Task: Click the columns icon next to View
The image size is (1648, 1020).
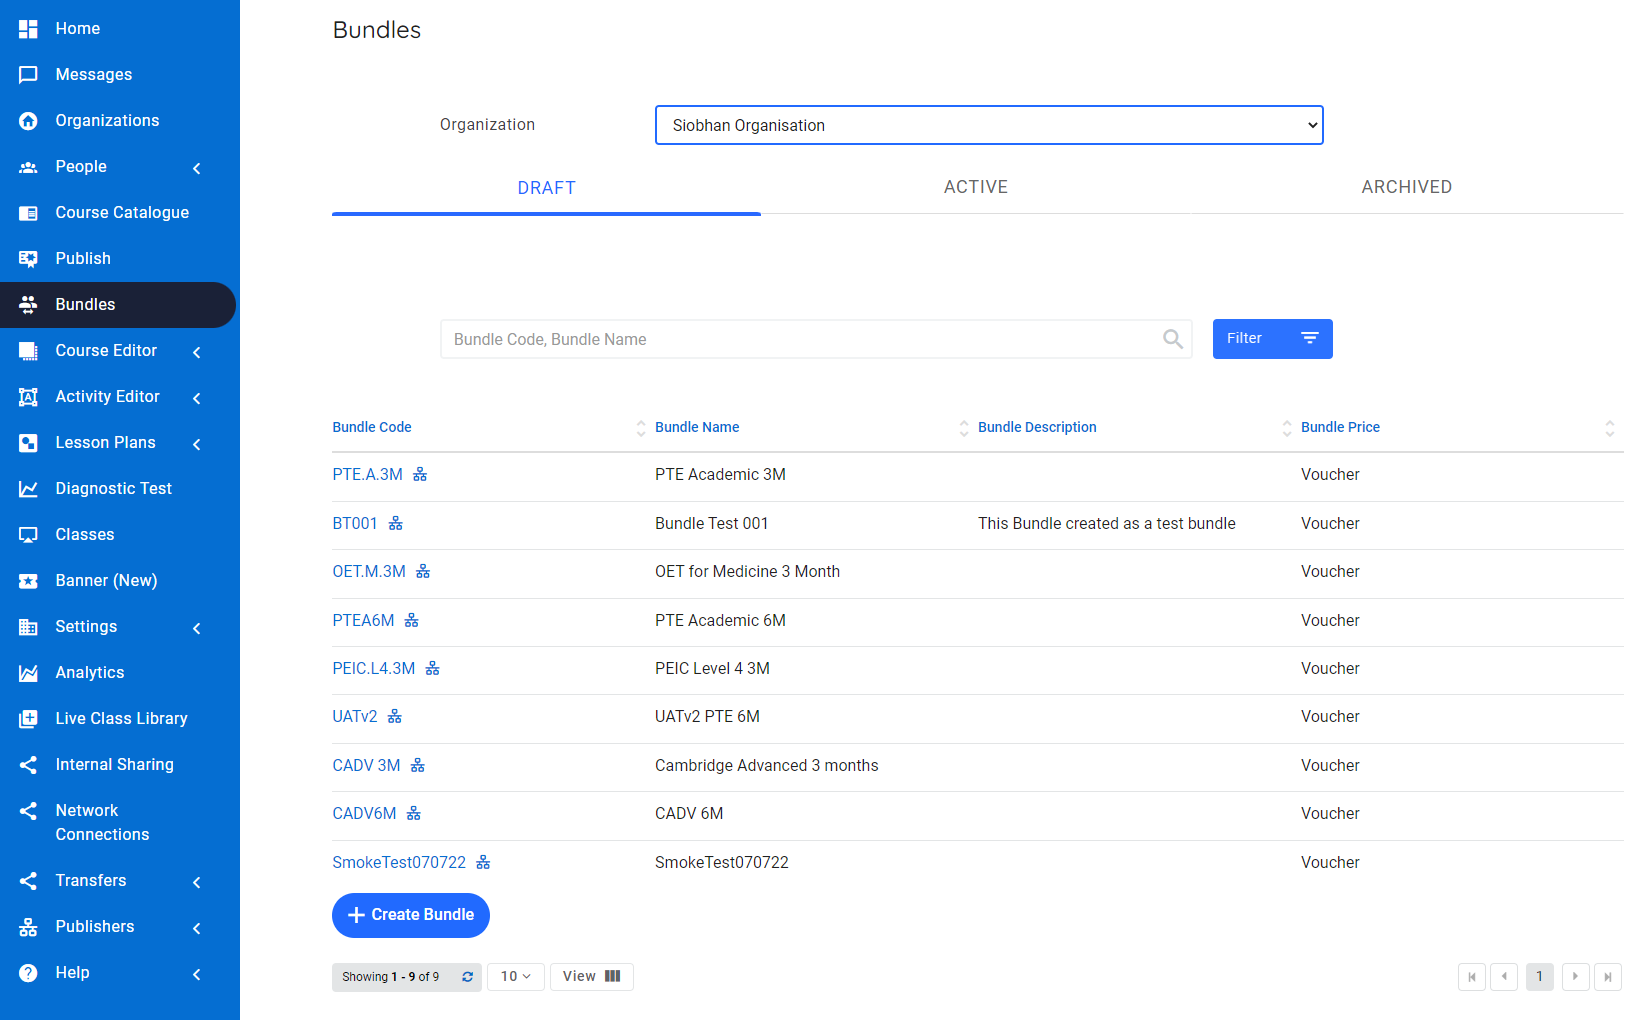Action: click(x=614, y=977)
